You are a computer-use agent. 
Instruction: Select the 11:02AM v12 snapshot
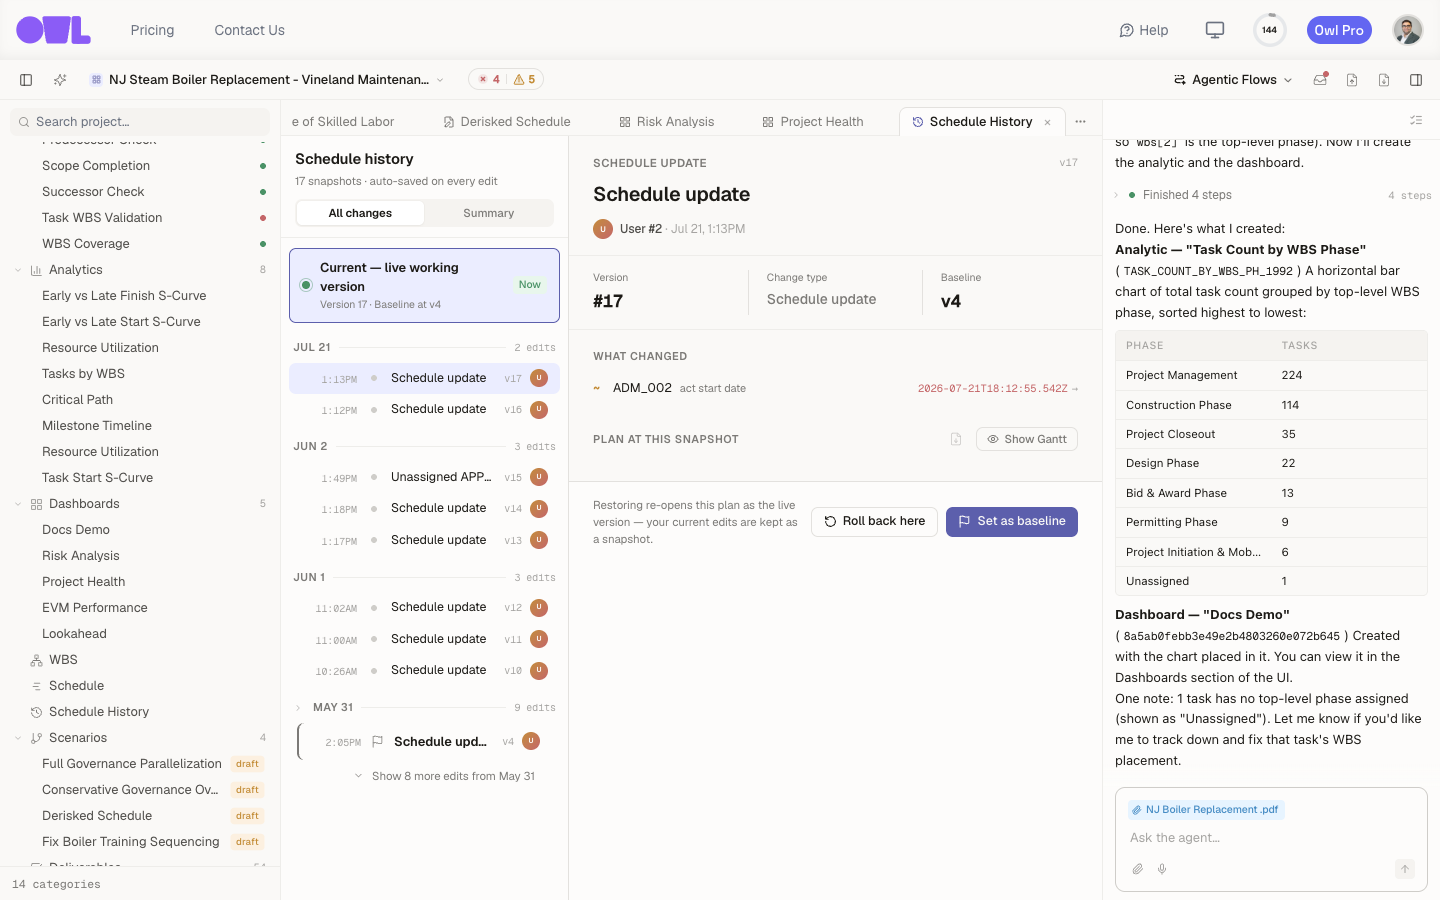pyautogui.click(x=424, y=607)
